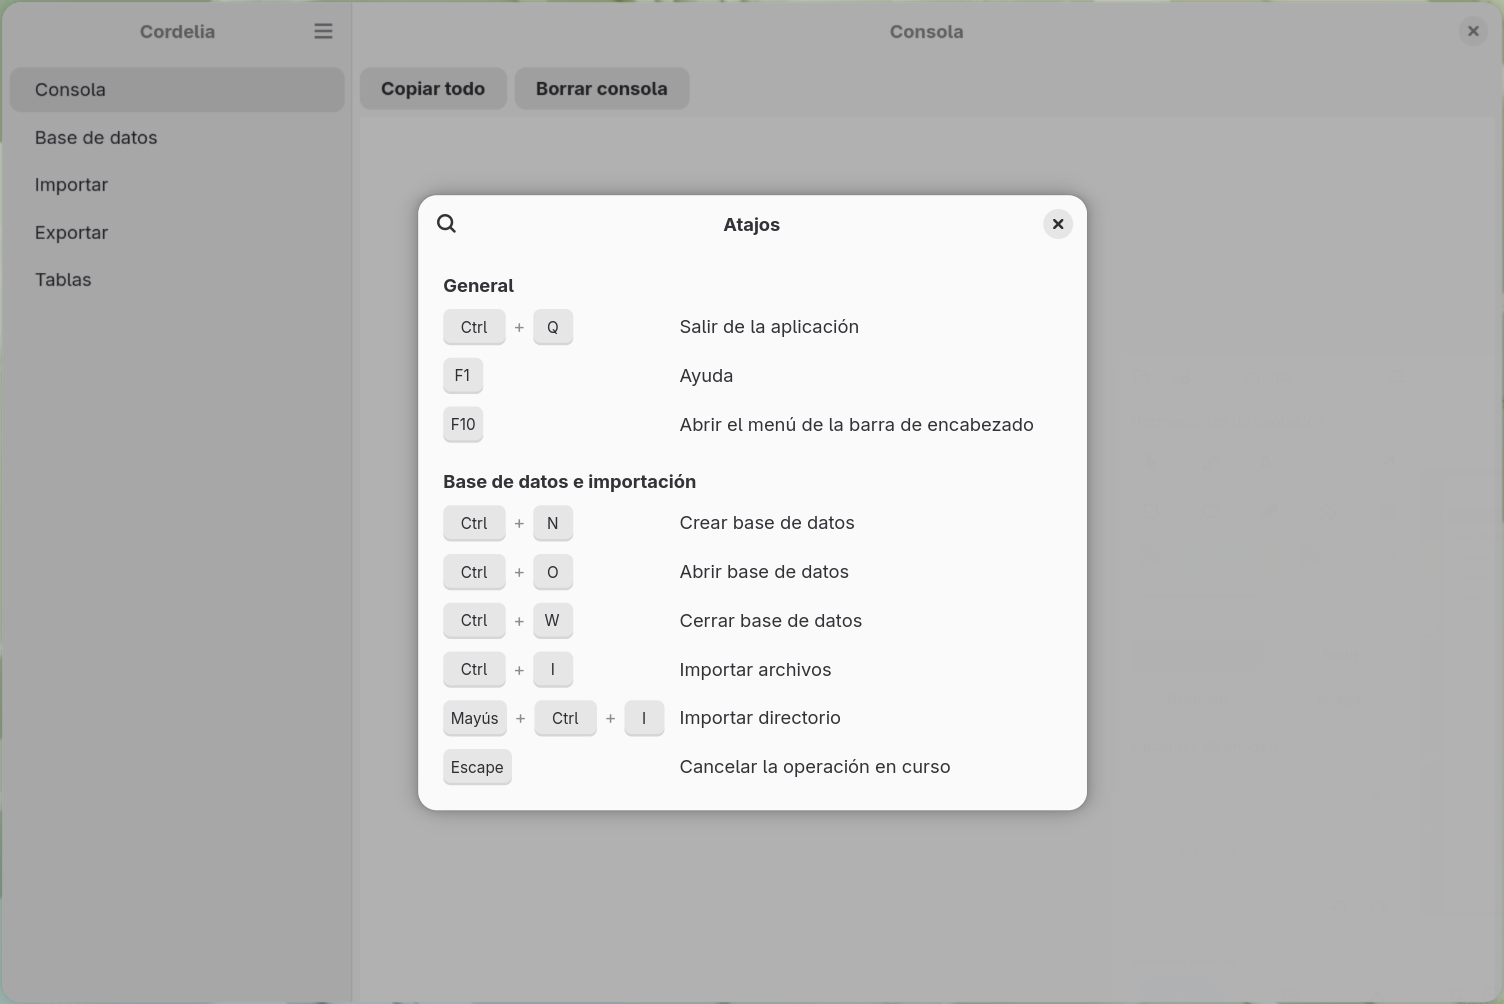Click the 'Importar directorio' shortcut text
The image size is (1504, 1004).
[760, 718]
